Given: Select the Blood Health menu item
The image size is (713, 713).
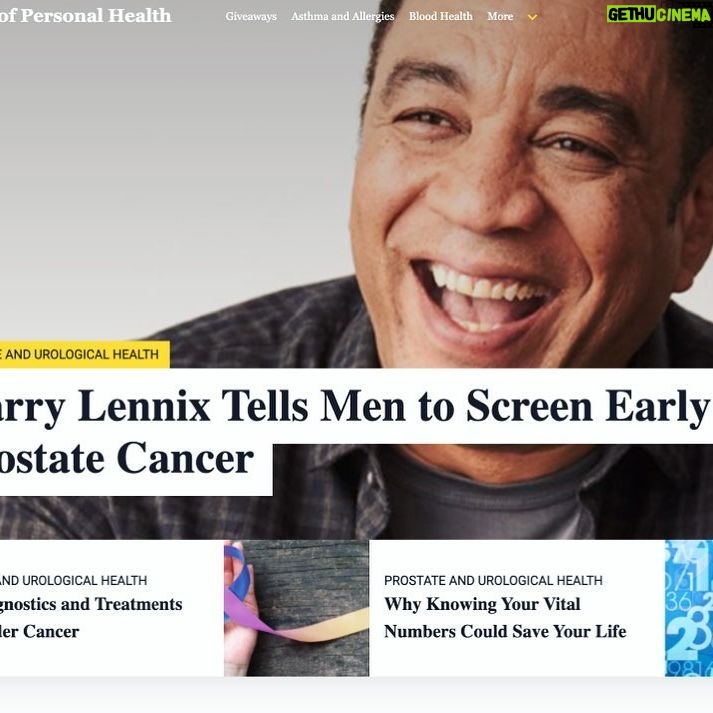Looking at the screenshot, I should (x=441, y=16).
